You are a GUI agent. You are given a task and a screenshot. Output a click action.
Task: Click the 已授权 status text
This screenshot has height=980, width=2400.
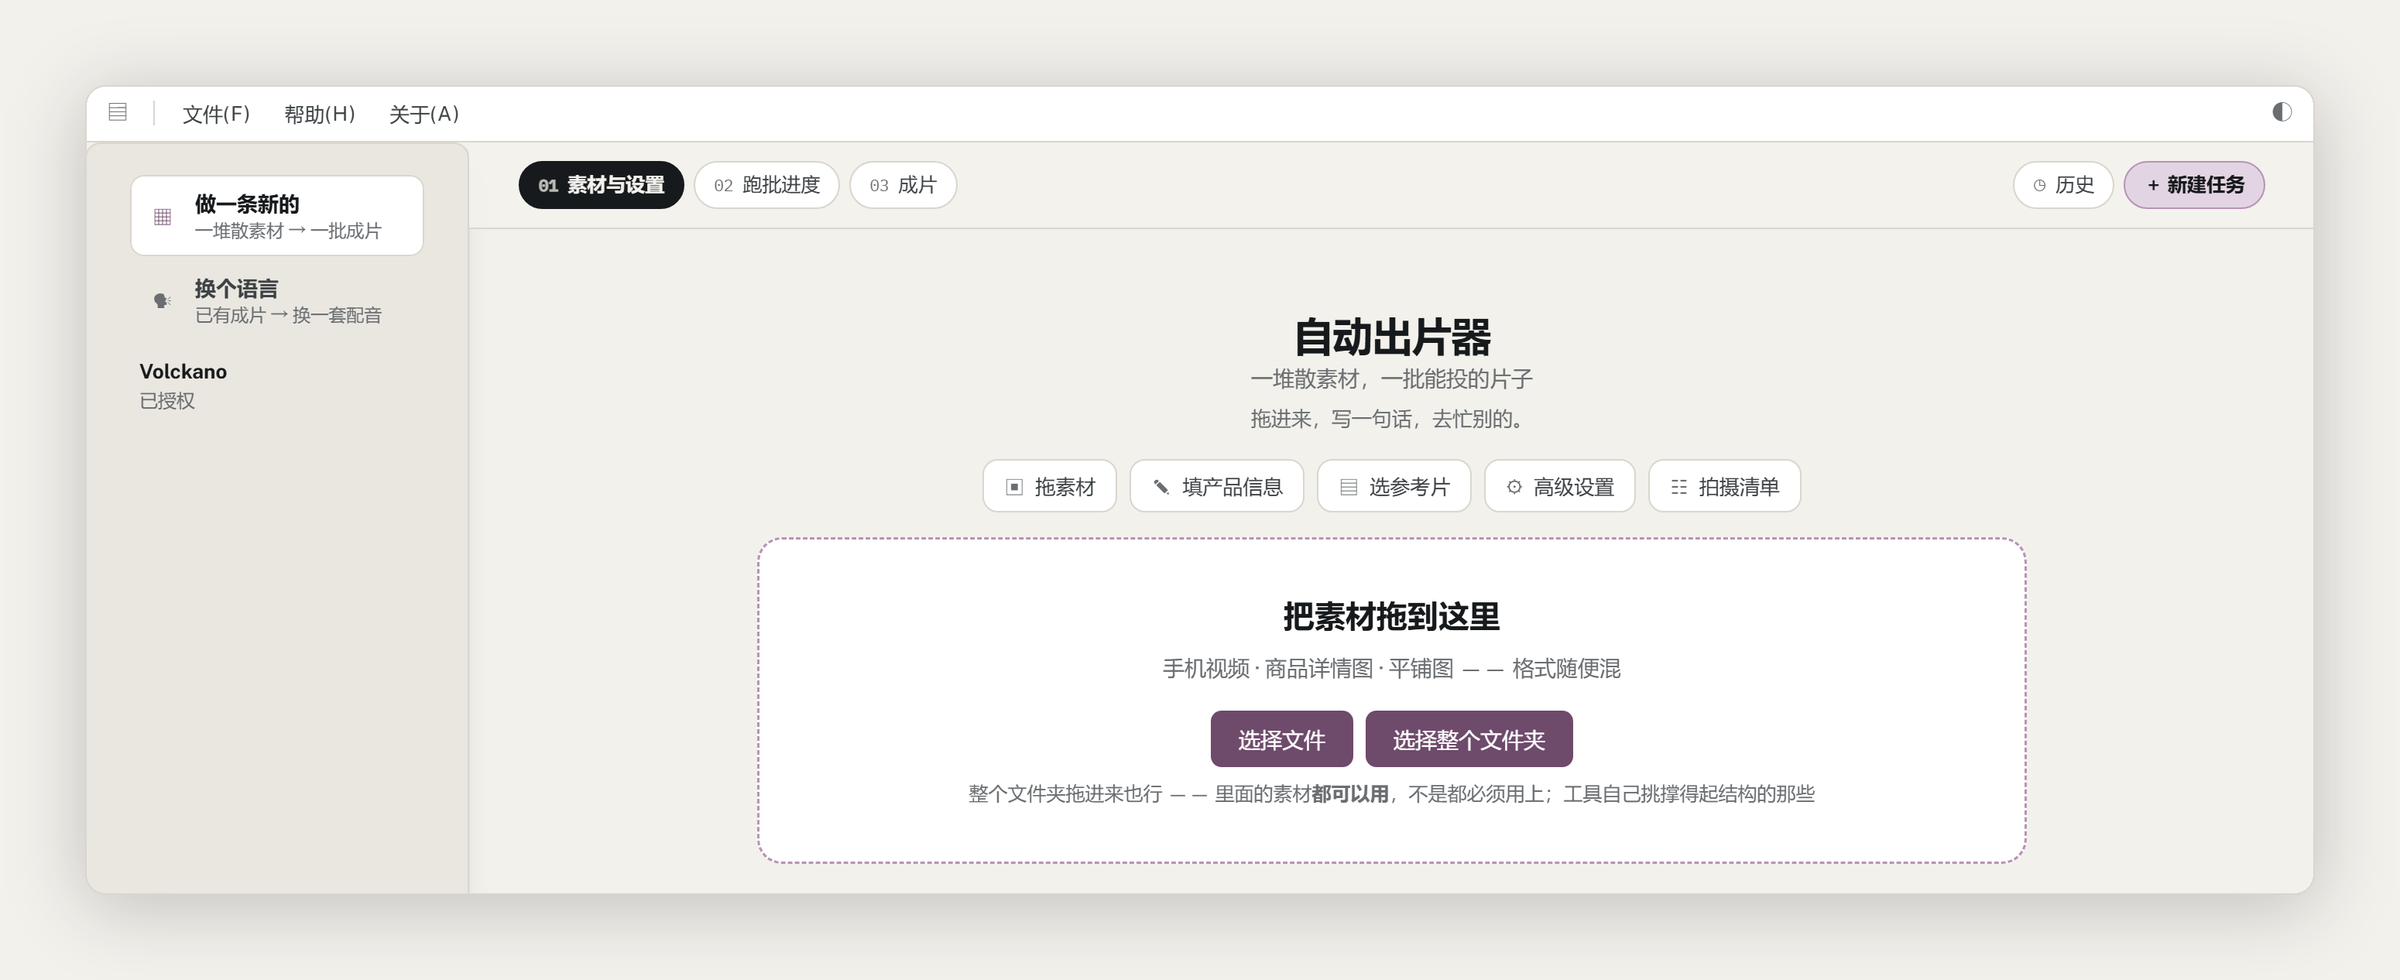(x=167, y=401)
